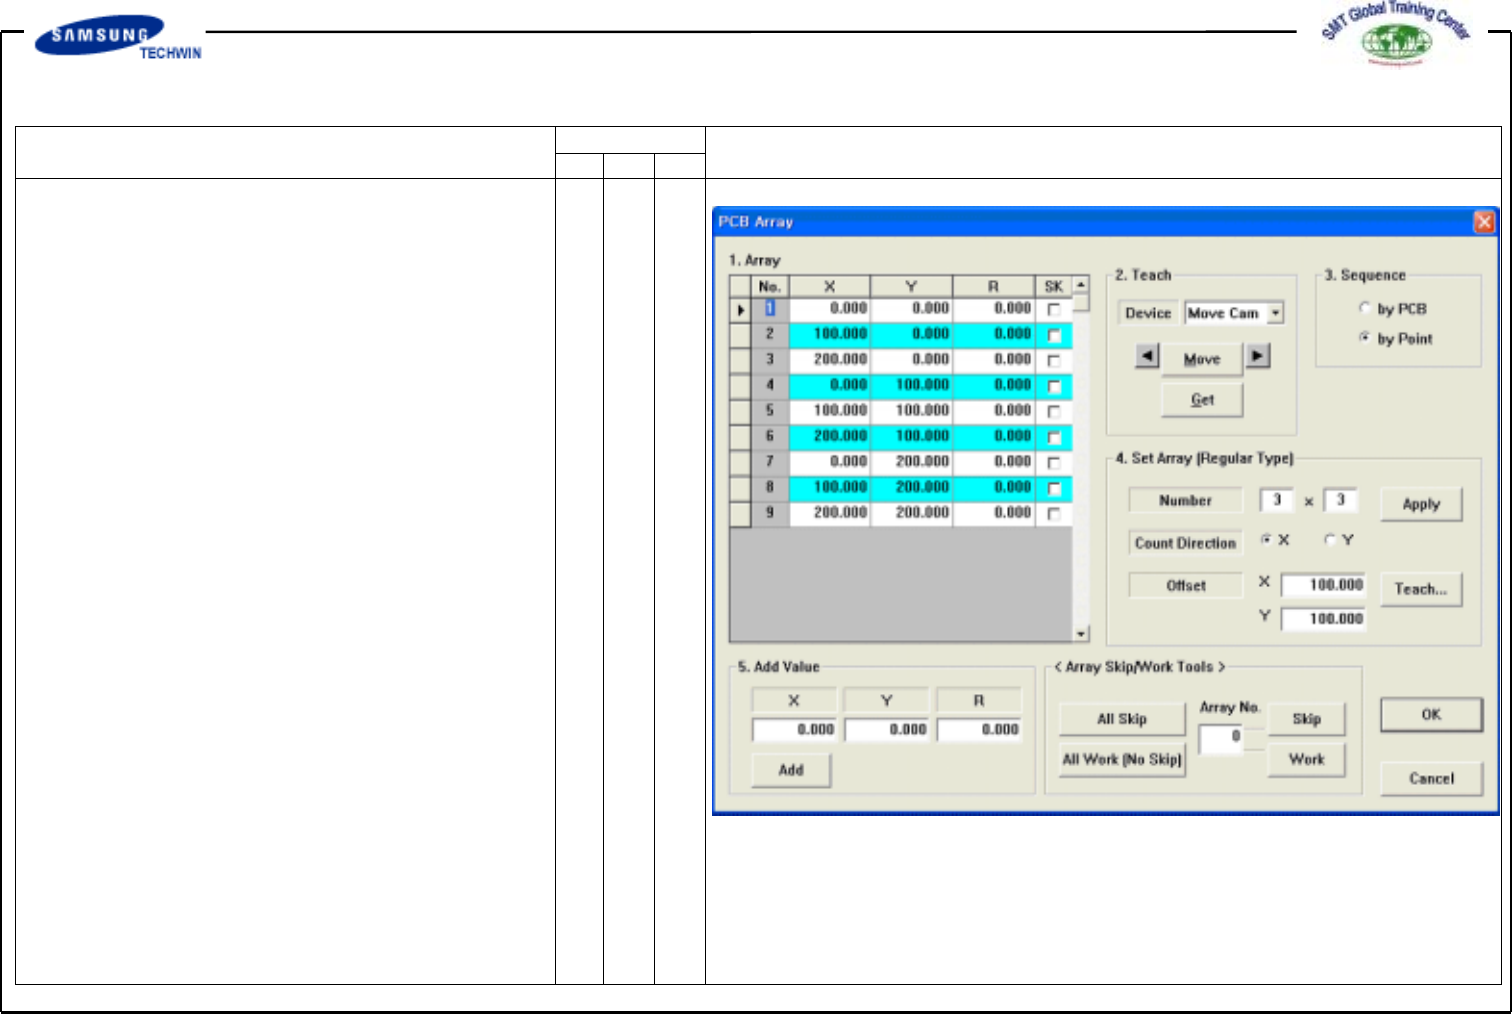
Task: Click the Teach... button
Action: [x=1420, y=589]
